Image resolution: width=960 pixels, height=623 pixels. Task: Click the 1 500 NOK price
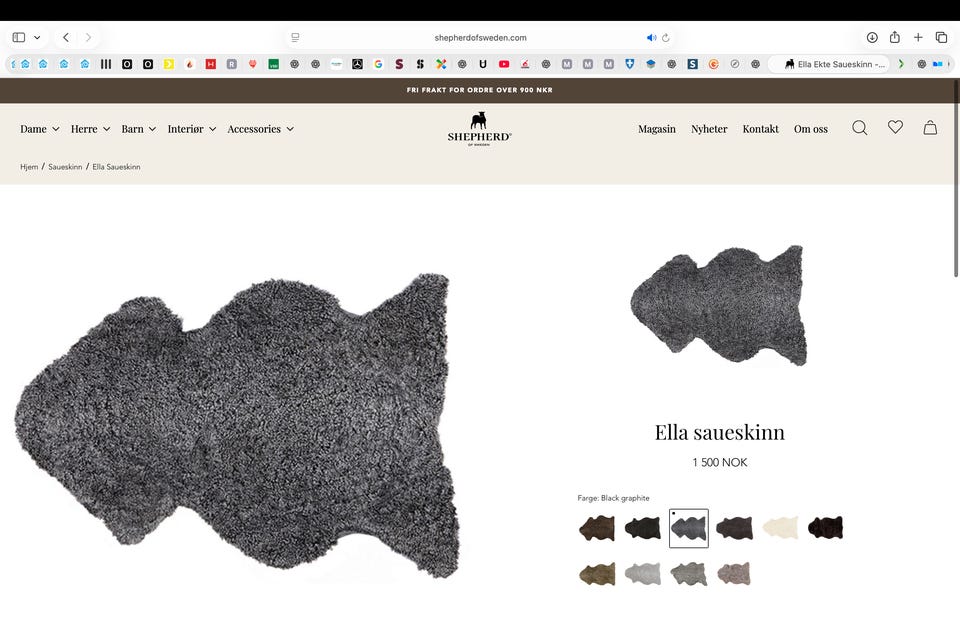coord(719,463)
